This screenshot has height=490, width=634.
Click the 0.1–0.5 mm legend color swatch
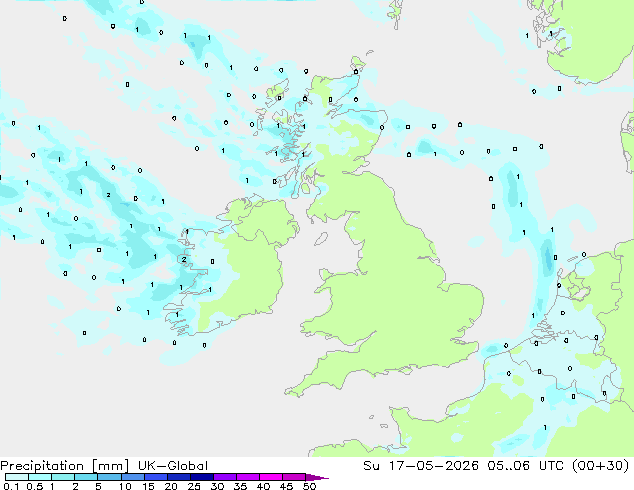pos(17,477)
